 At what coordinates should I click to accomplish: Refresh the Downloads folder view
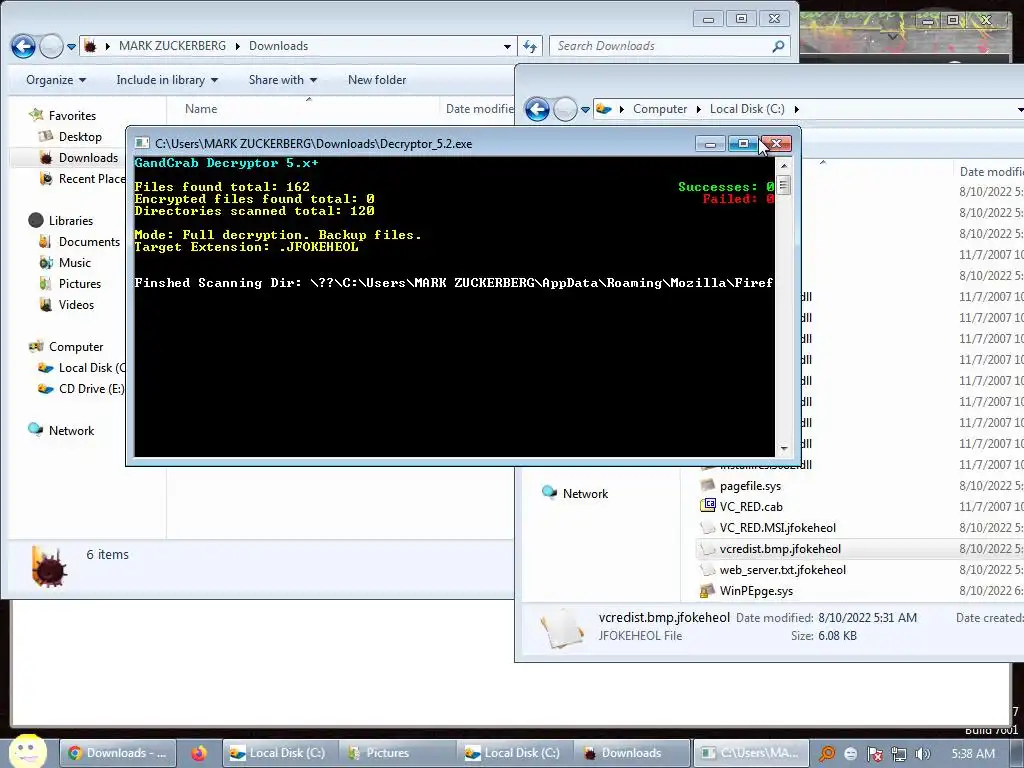point(530,46)
